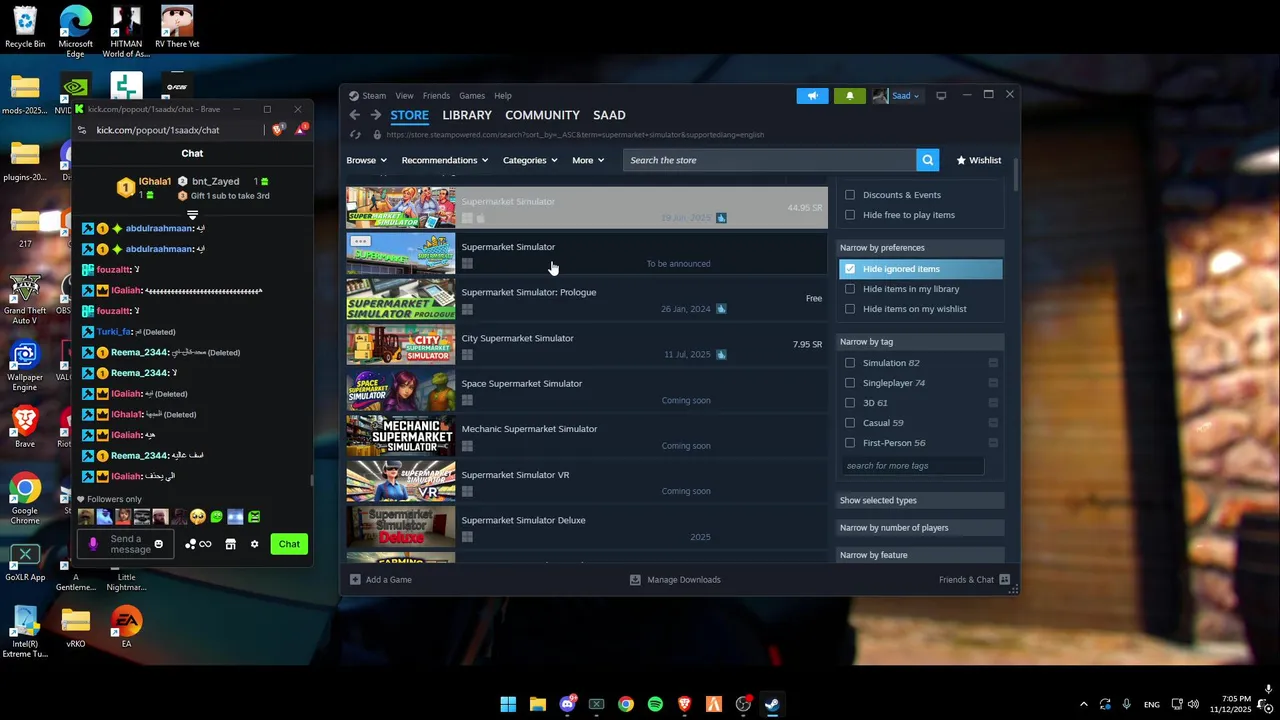Open Manage Downloads in Steam
This screenshot has width=1280, height=720.
pyautogui.click(x=676, y=580)
